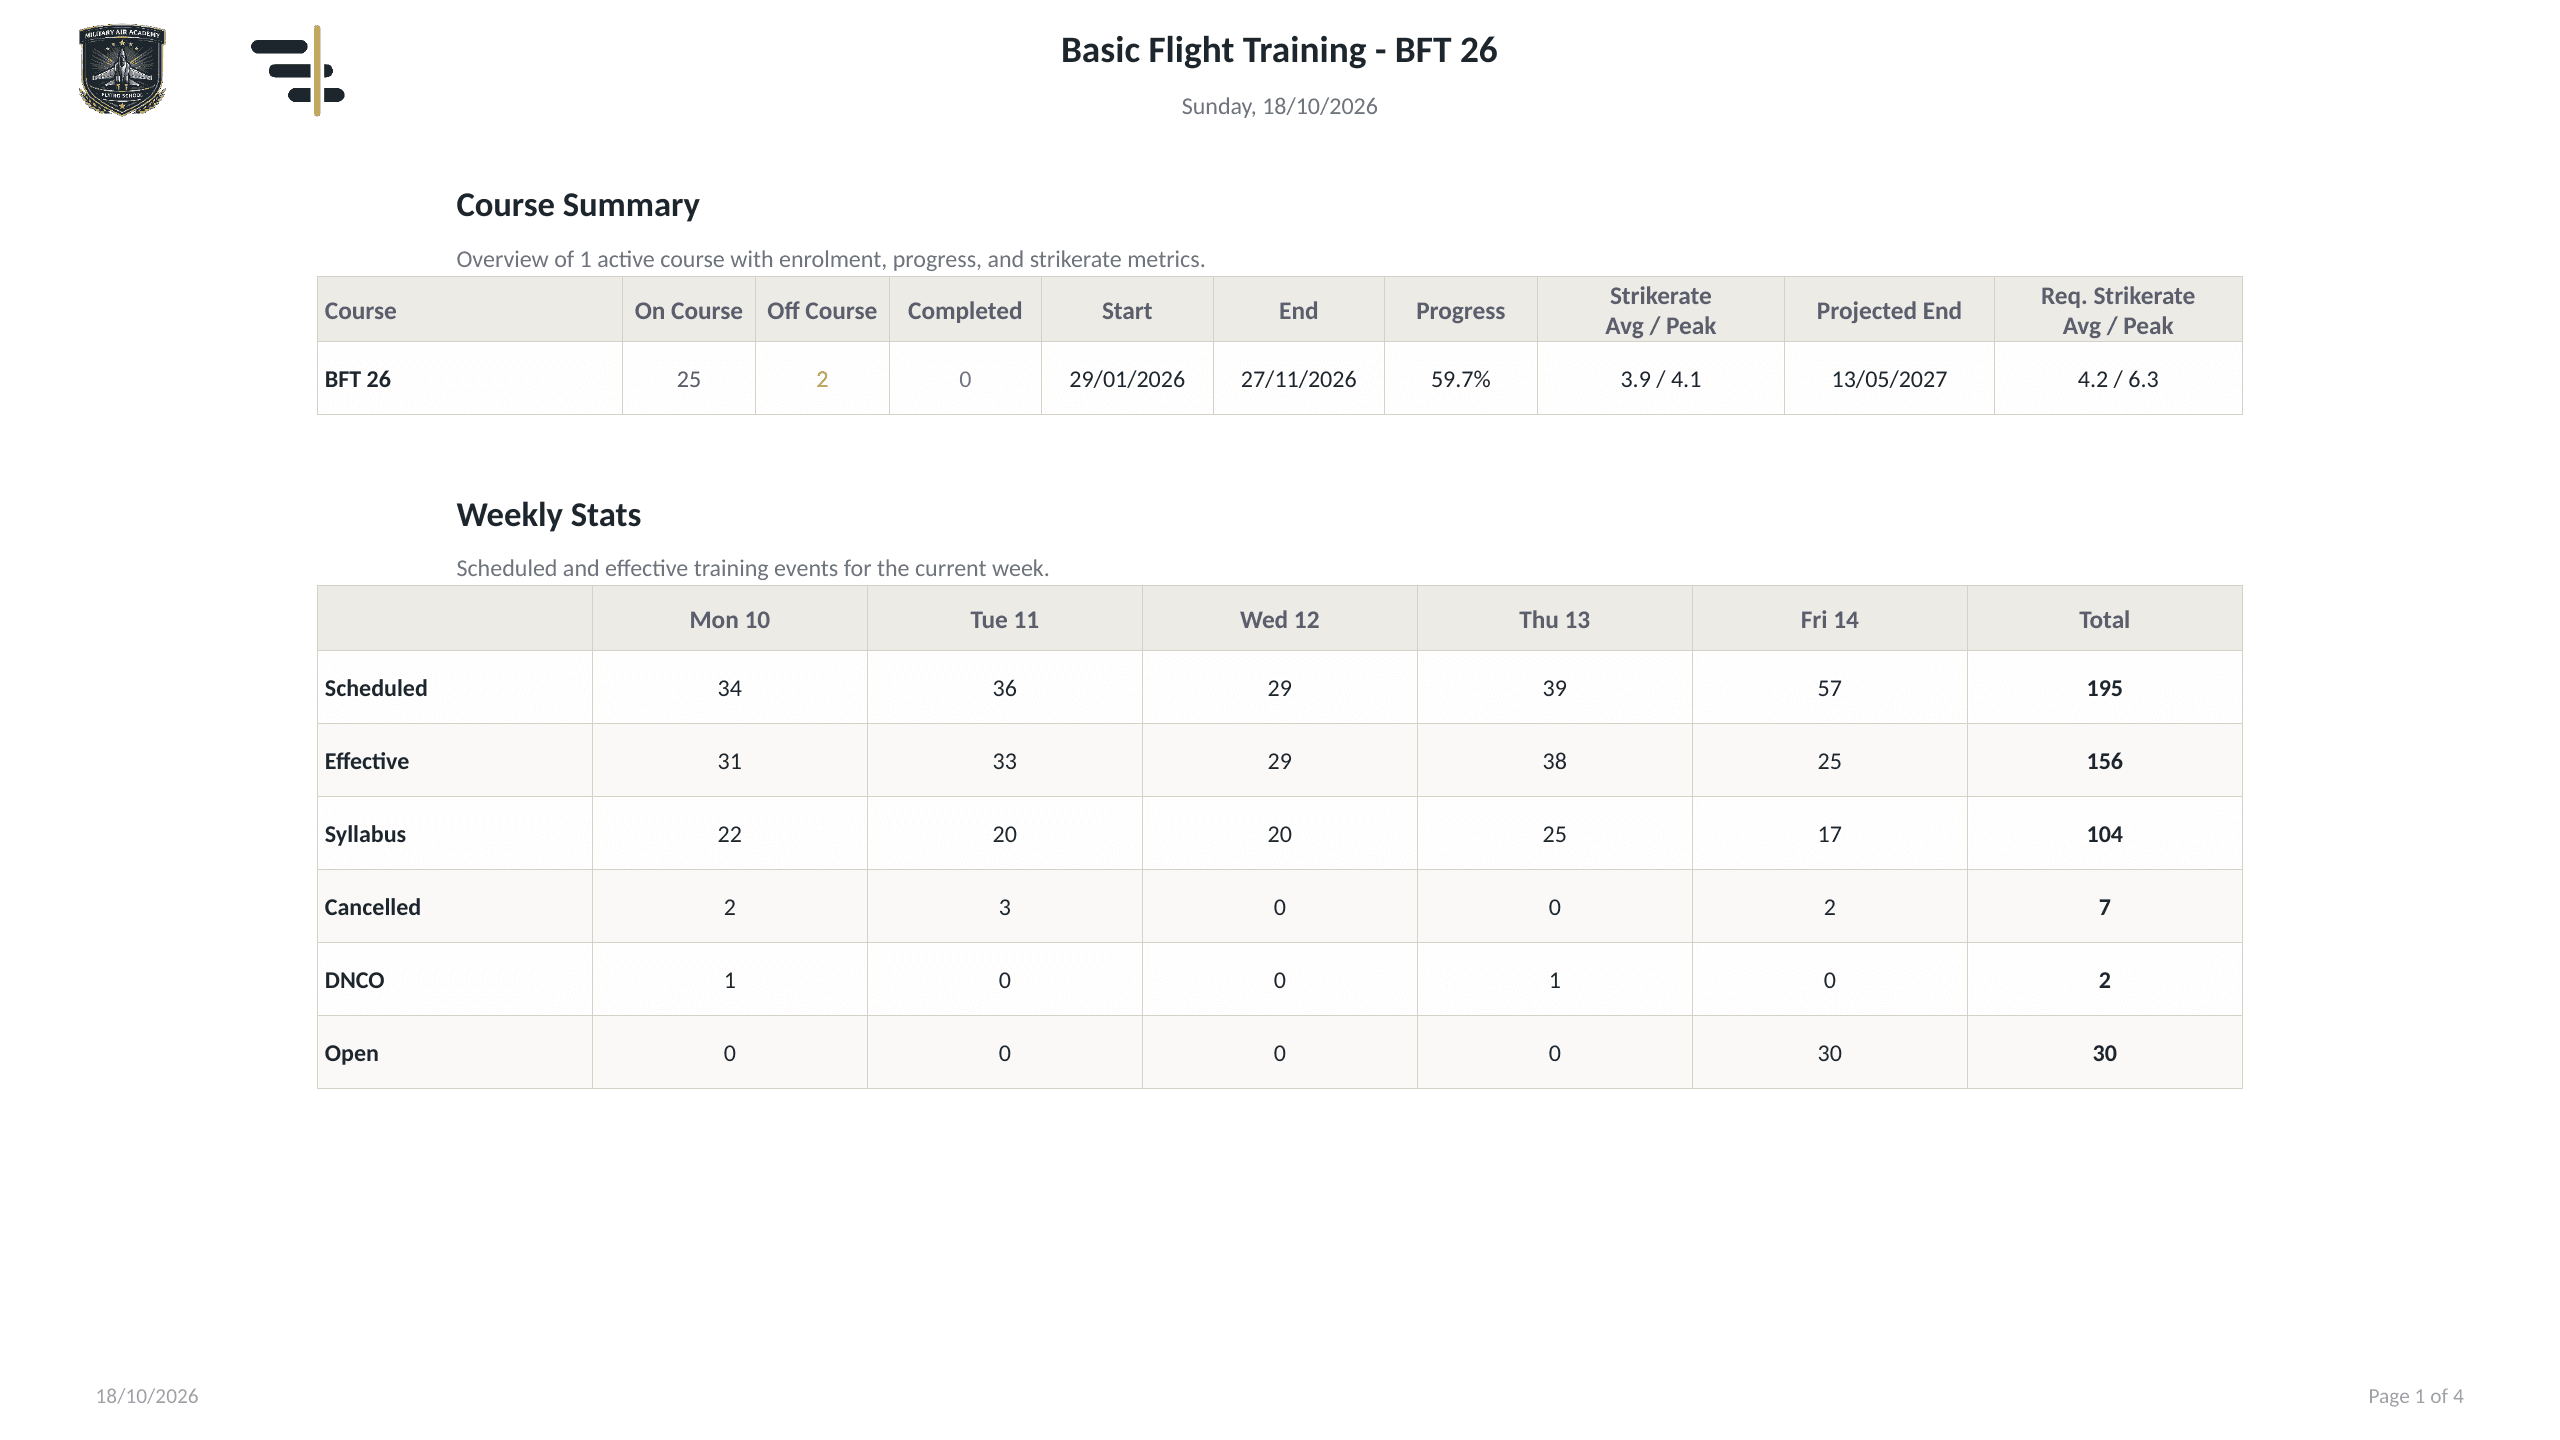2560x1440 pixels.
Task: Click the highlighted Off Course value '2'
Action: [822, 379]
